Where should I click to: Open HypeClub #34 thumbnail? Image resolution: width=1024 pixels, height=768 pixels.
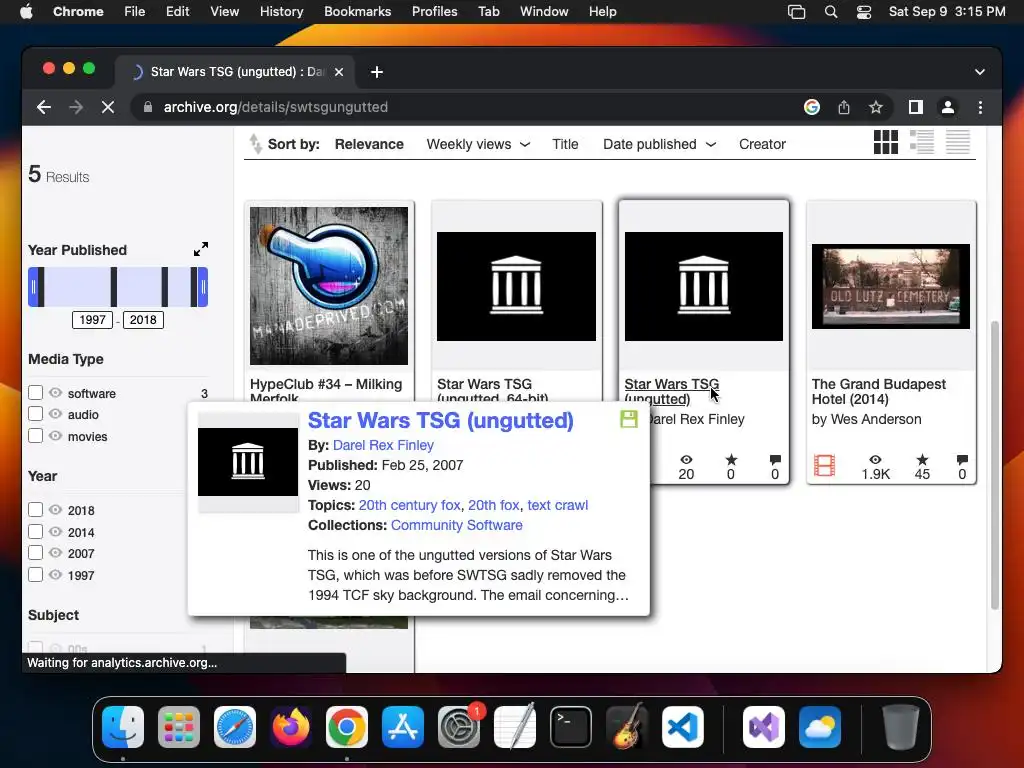pyautogui.click(x=329, y=286)
